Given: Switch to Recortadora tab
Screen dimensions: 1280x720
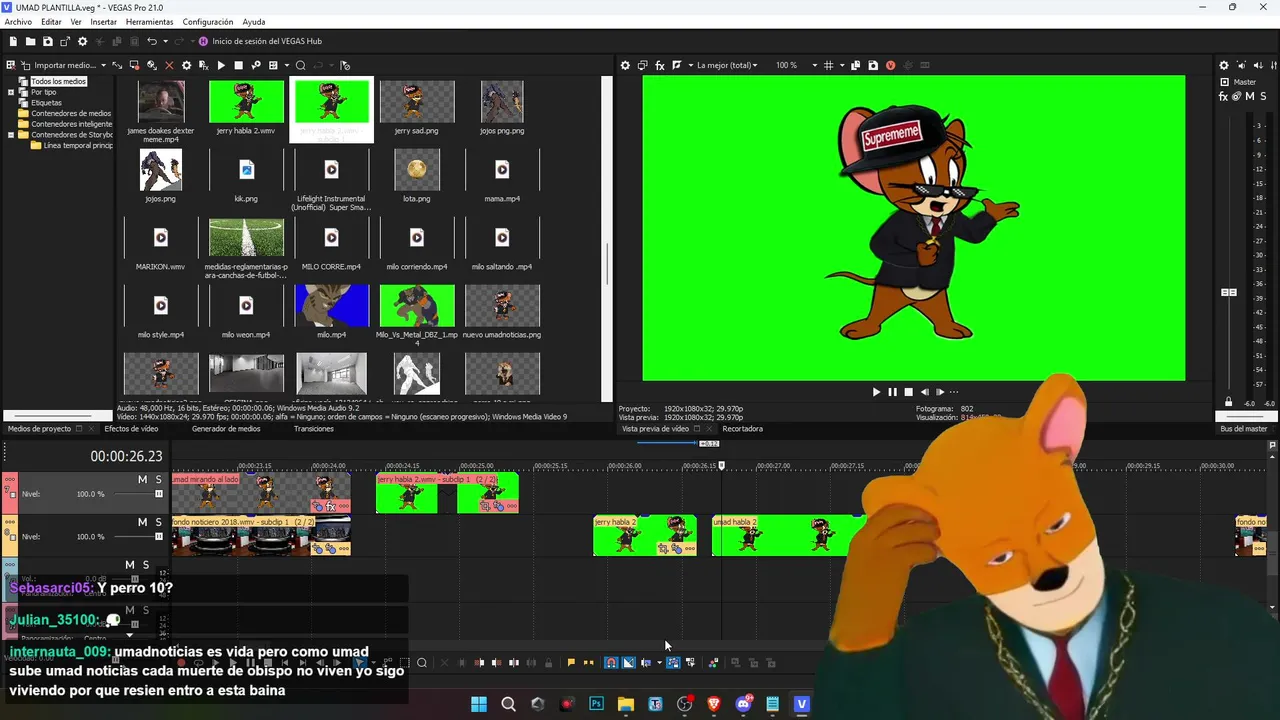Looking at the screenshot, I should coord(742,429).
